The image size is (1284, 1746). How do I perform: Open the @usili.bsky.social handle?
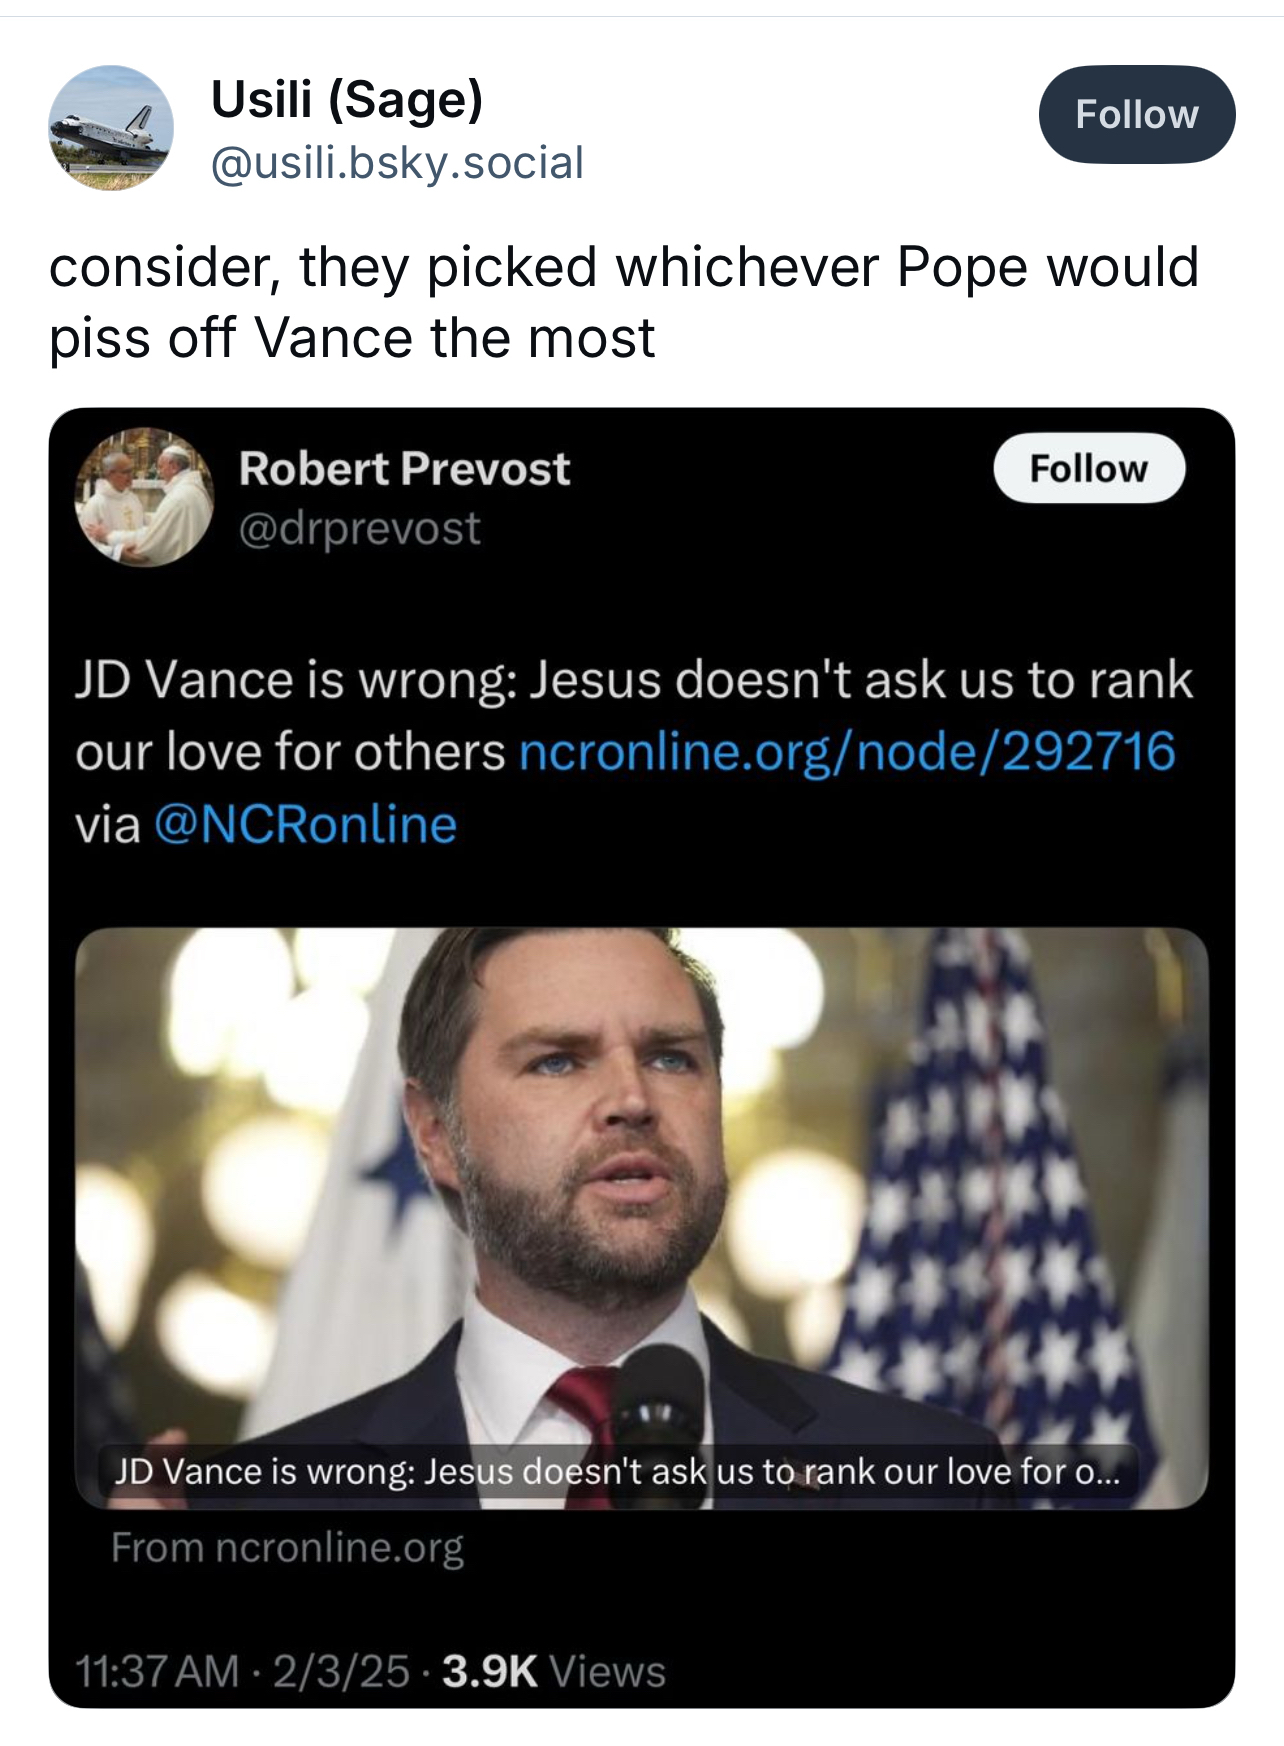[x=396, y=163]
